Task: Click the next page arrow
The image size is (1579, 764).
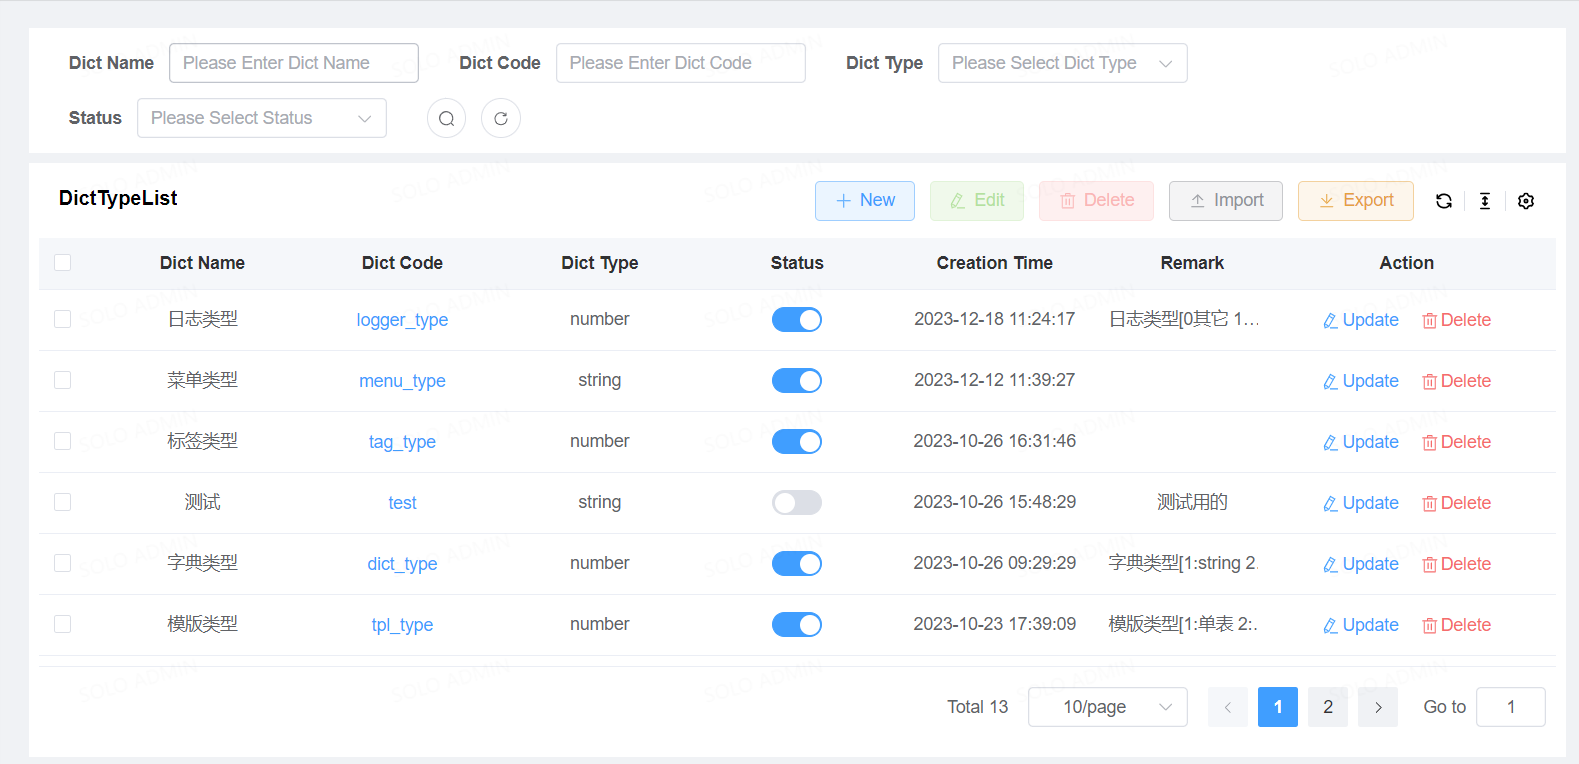Action: [1377, 707]
